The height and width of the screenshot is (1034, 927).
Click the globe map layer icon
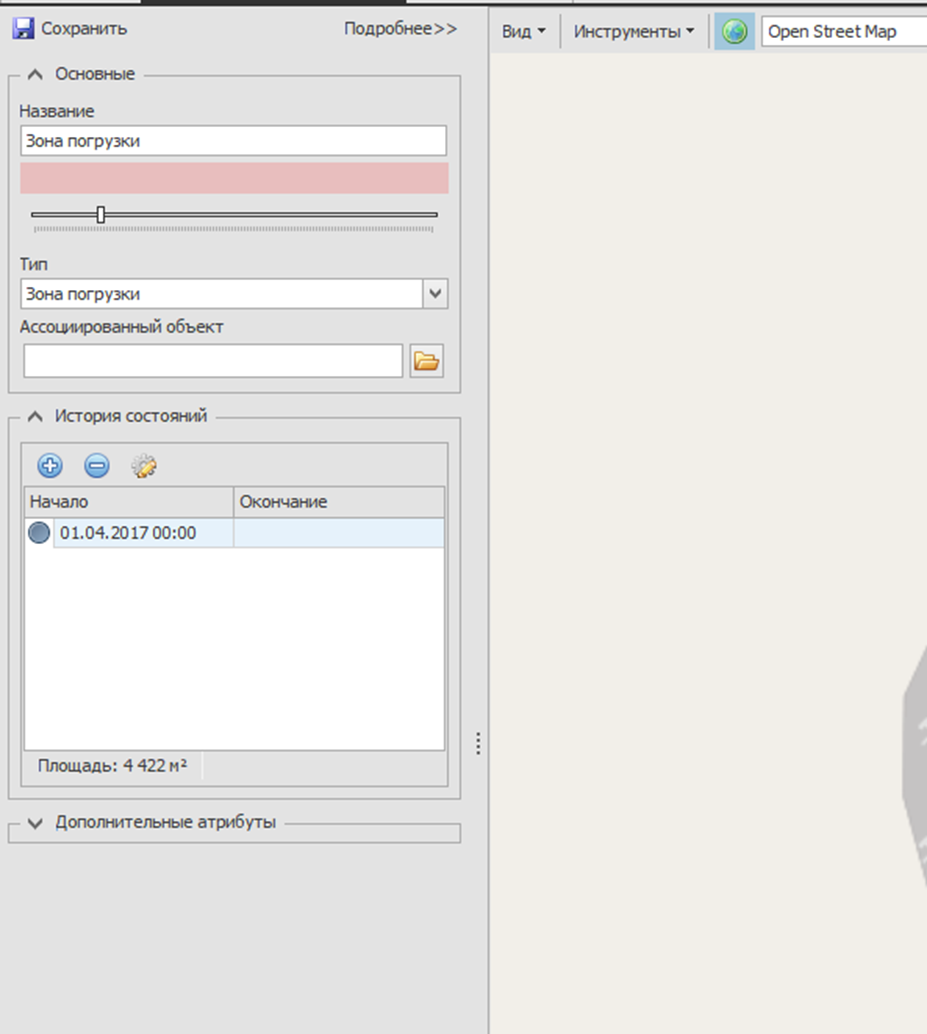(x=735, y=32)
